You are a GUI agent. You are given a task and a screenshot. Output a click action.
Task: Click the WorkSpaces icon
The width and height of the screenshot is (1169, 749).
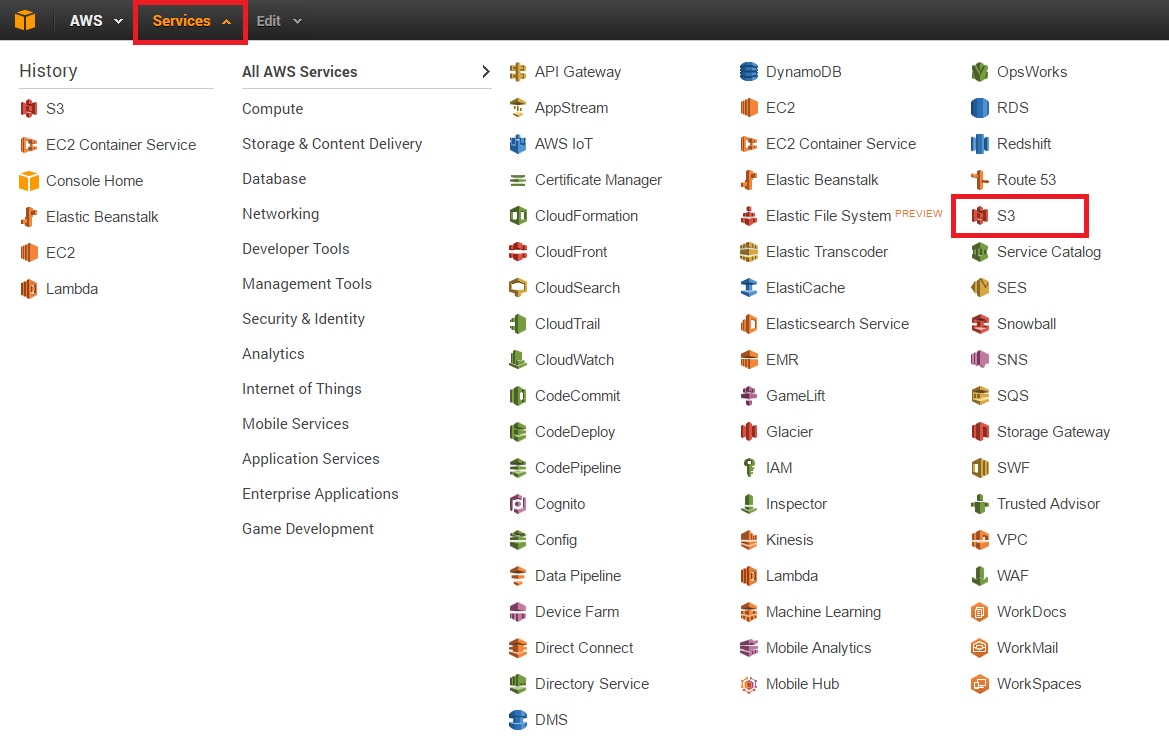pyautogui.click(x=980, y=684)
